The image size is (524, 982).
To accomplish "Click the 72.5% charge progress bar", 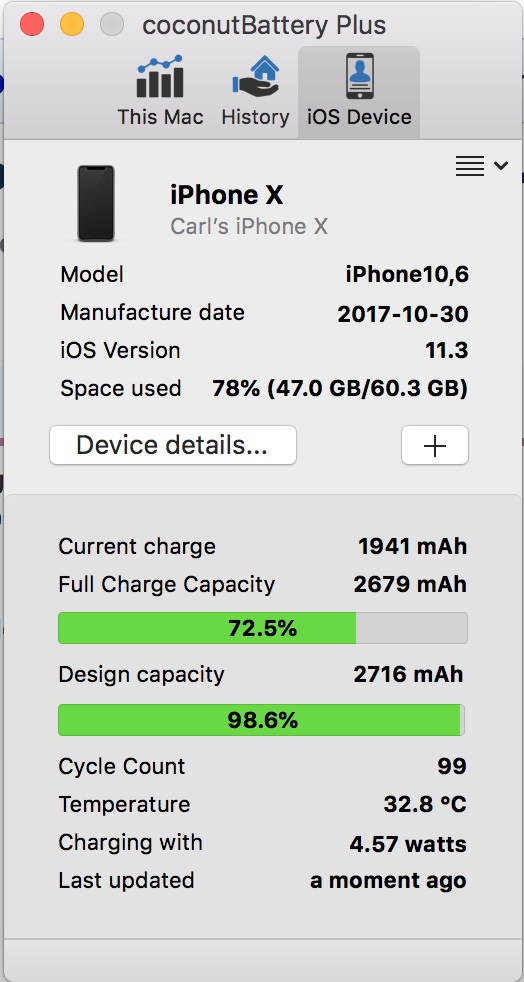I will pos(262,628).
